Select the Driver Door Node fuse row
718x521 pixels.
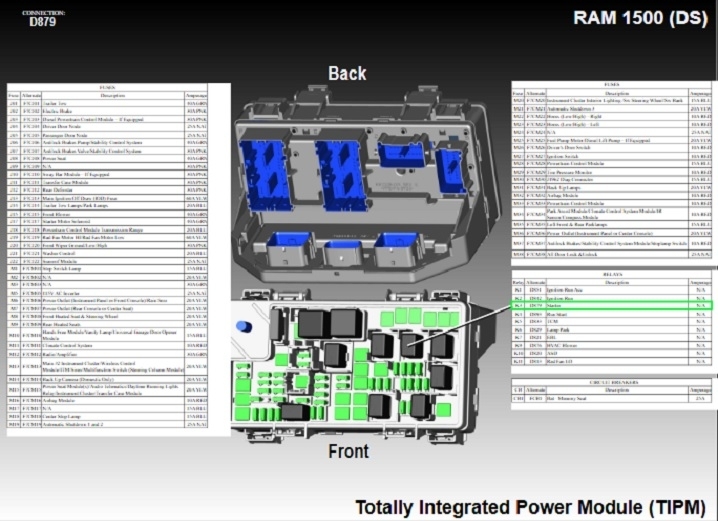point(107,127)
